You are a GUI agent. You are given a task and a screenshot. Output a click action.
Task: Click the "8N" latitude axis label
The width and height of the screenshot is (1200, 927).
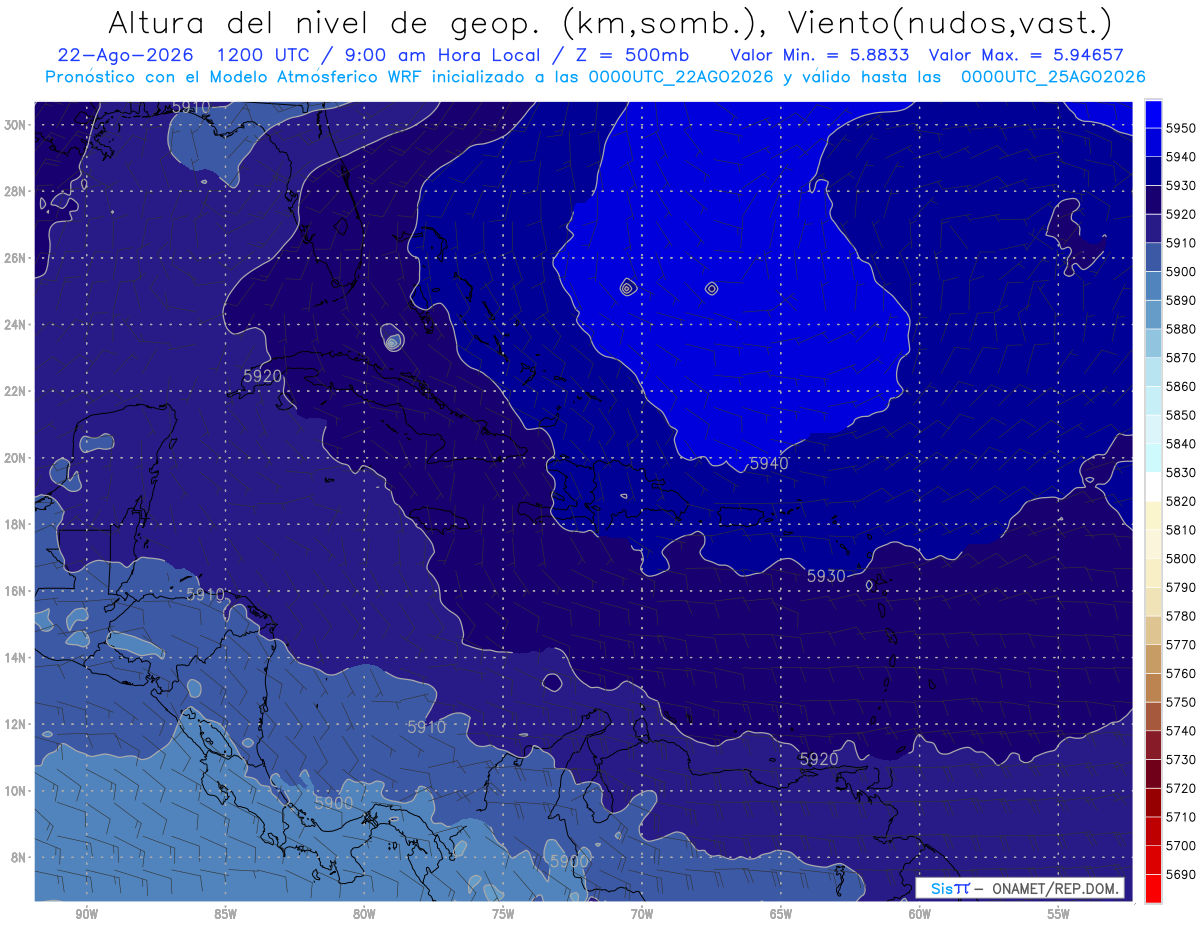click(18, 857)
